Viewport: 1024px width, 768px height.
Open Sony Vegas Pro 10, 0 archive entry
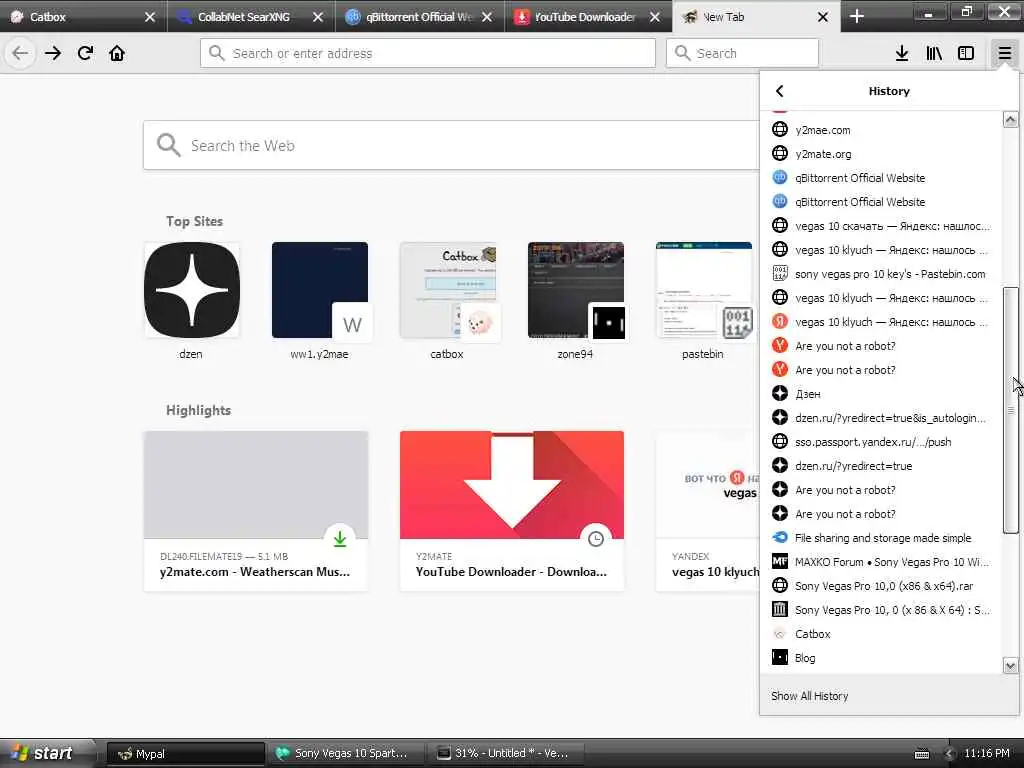tap(882, 610)
